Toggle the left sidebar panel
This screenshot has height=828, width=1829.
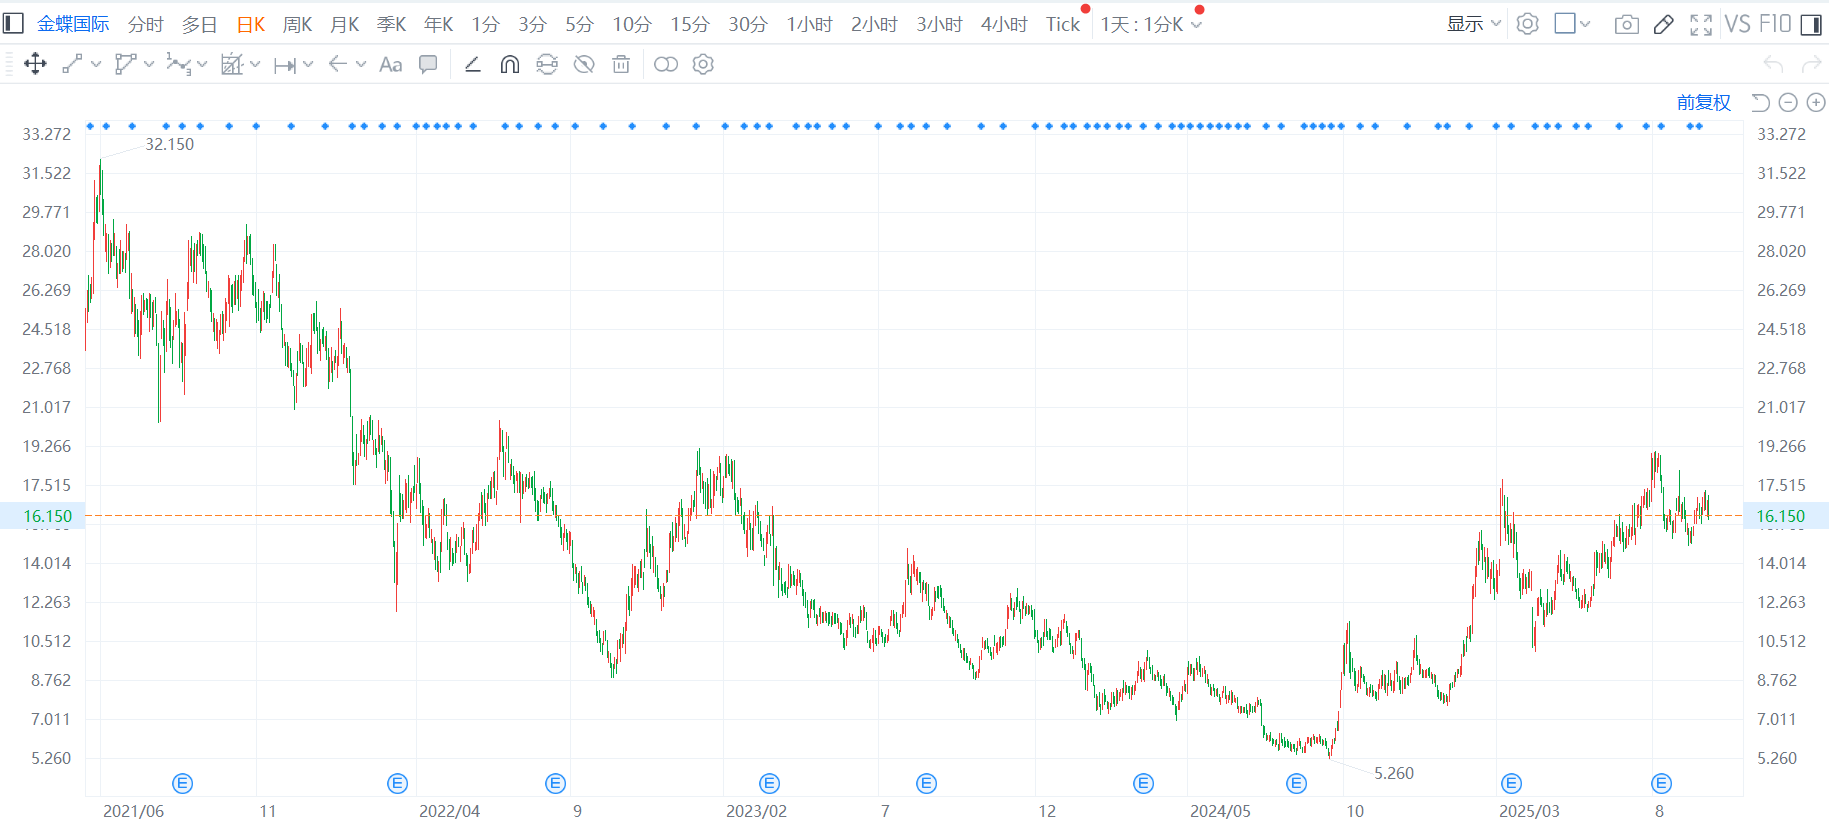pyautogui.click(x=13, y=24)
